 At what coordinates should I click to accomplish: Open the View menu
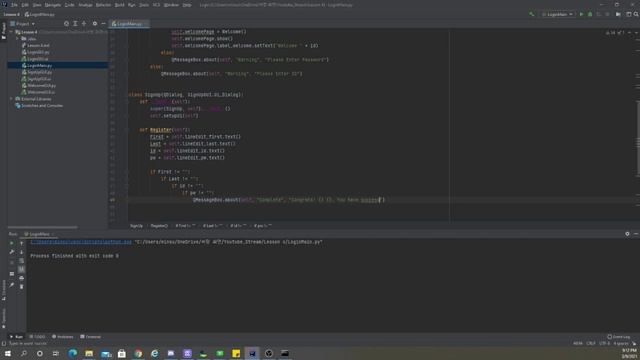37,5
